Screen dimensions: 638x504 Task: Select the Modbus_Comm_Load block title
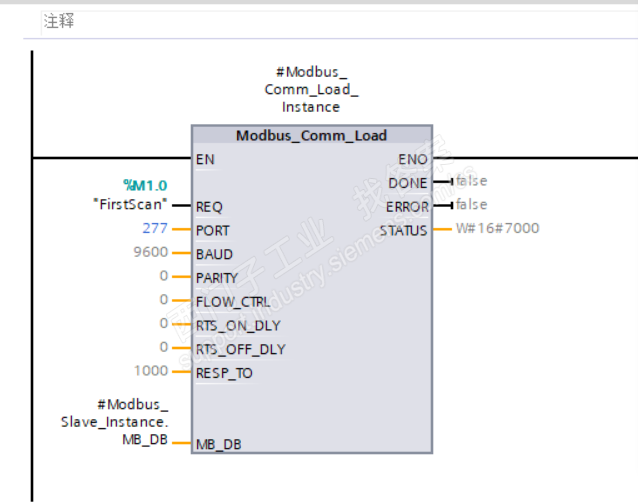point(311,135)
